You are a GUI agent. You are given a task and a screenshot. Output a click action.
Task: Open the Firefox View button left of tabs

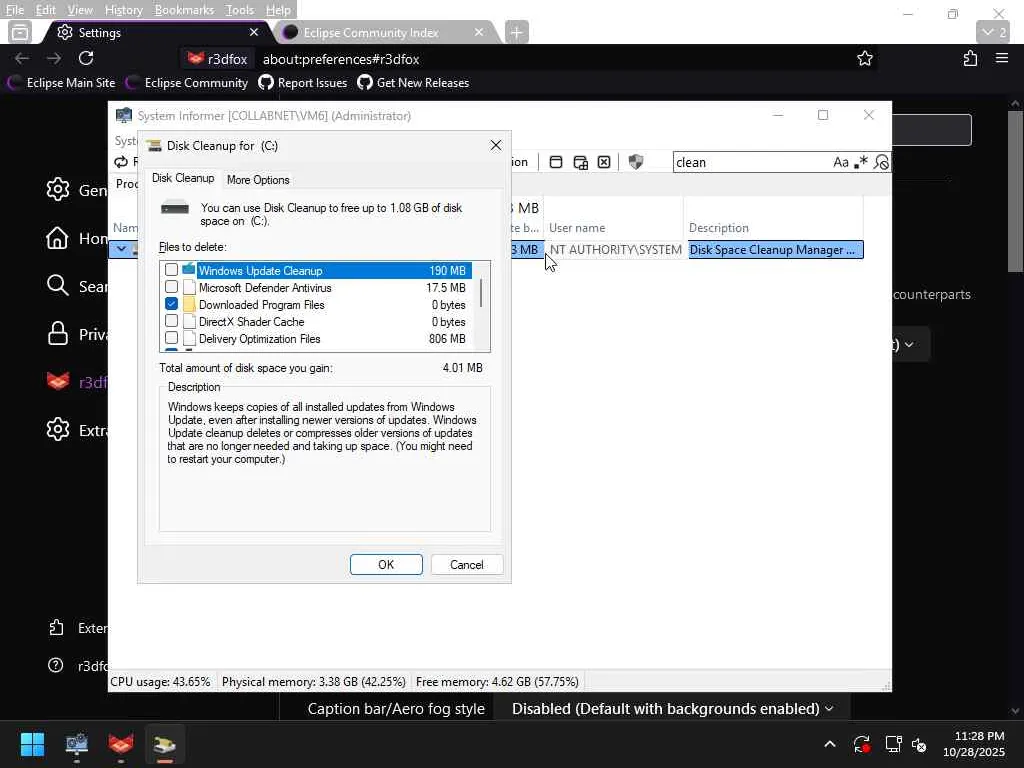pos(20,32)
